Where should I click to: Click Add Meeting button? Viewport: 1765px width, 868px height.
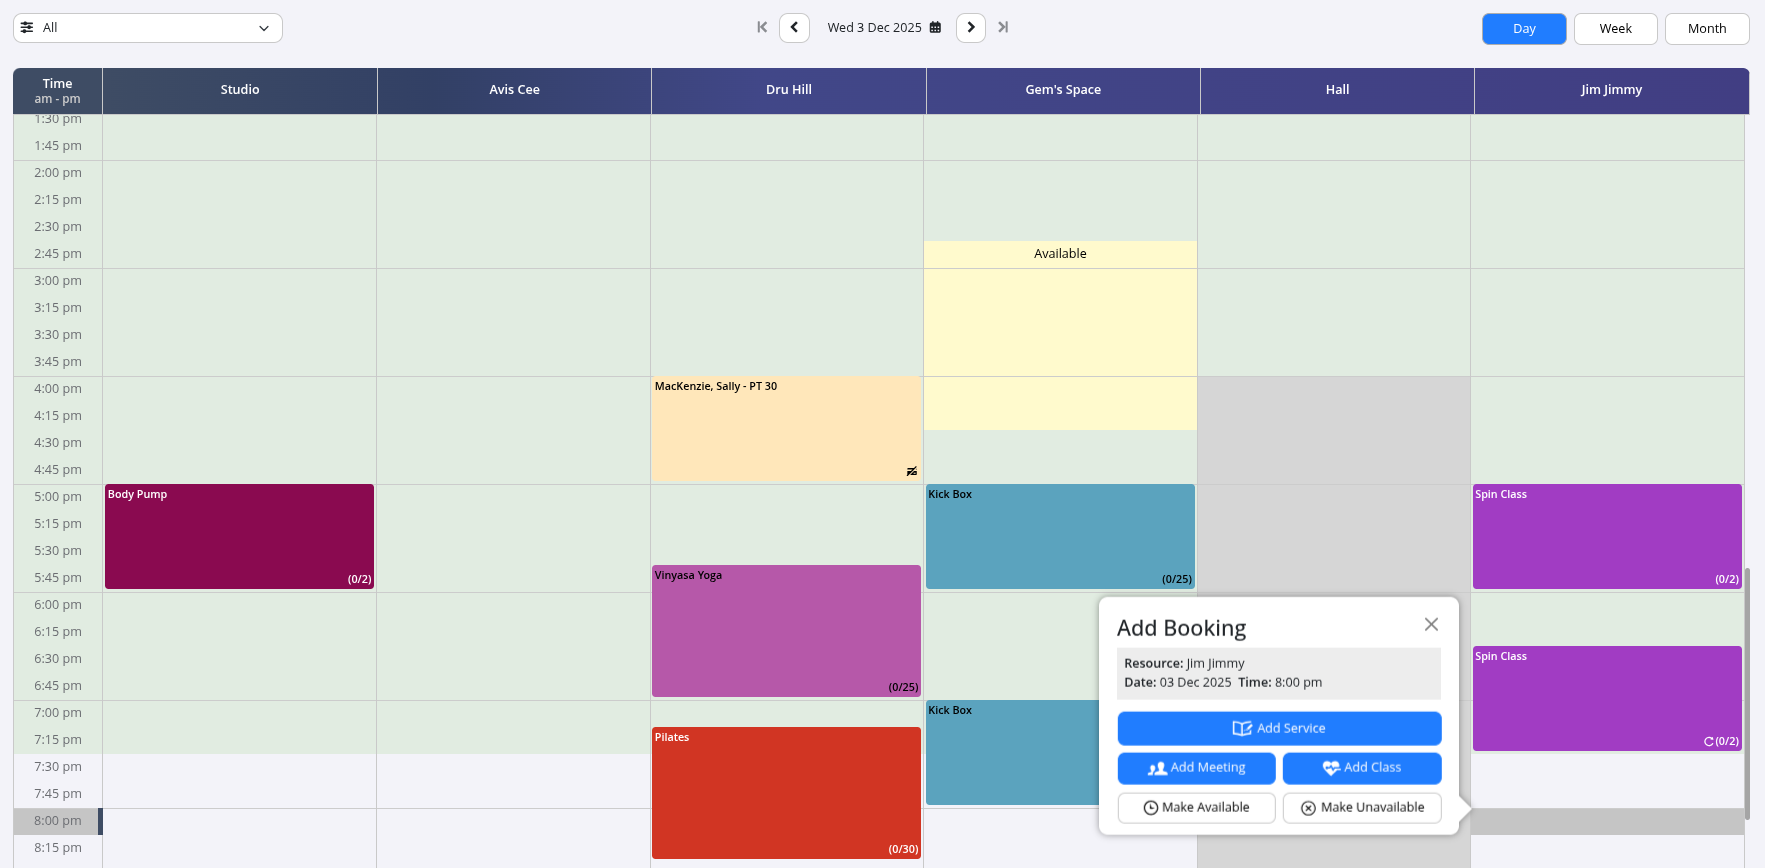coord(1196,768)
